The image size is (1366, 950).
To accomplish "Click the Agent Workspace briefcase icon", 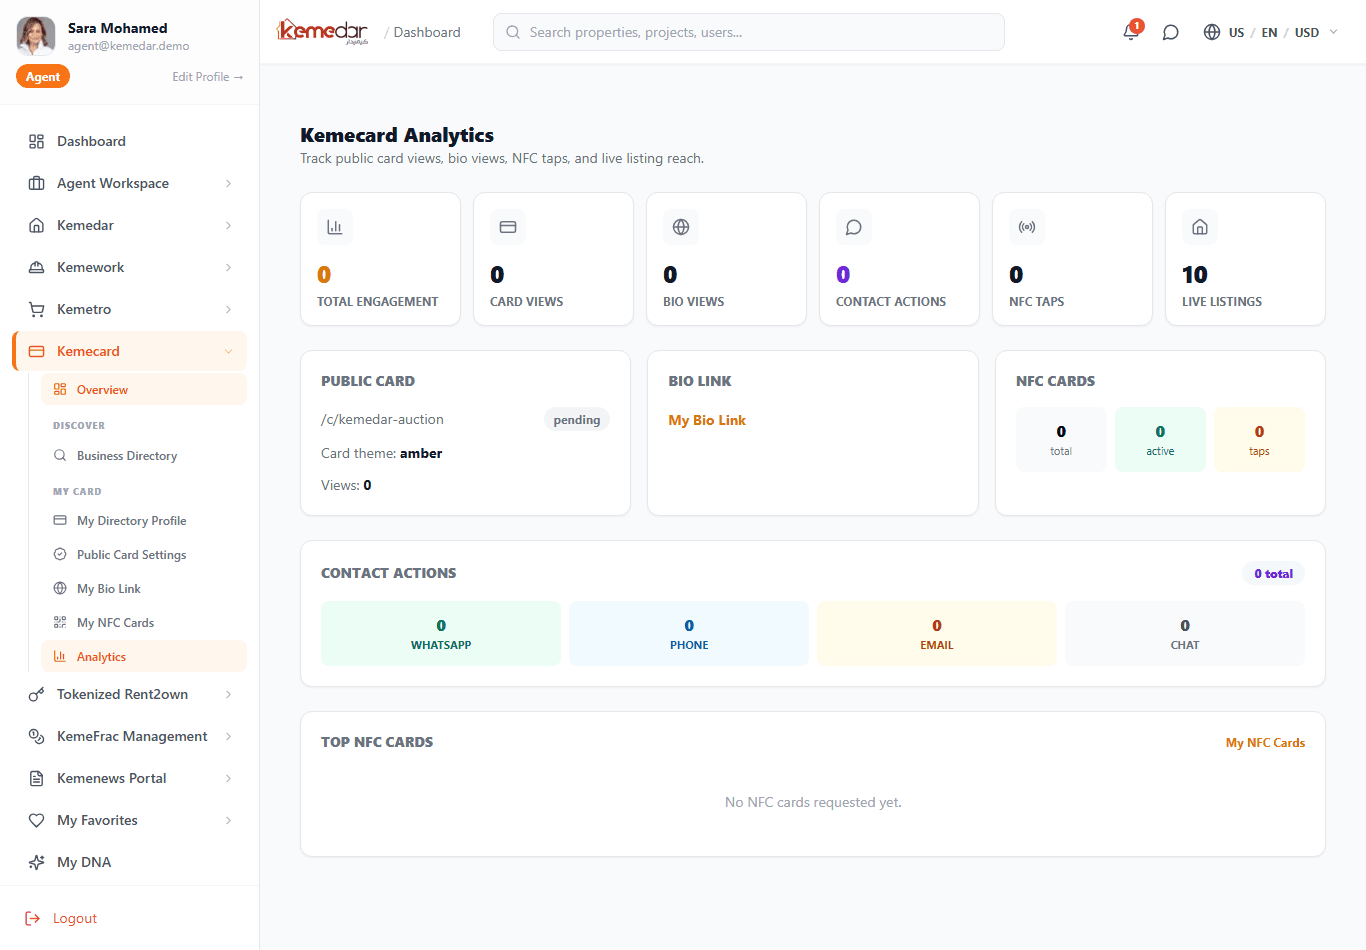I will point(37,183).
